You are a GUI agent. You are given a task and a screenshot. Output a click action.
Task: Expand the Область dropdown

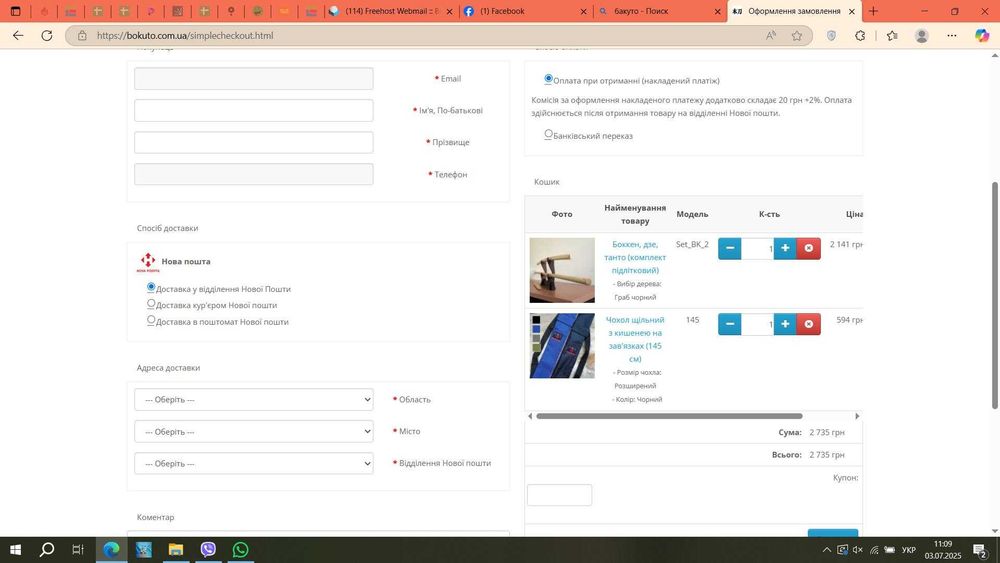coord(254,400)
